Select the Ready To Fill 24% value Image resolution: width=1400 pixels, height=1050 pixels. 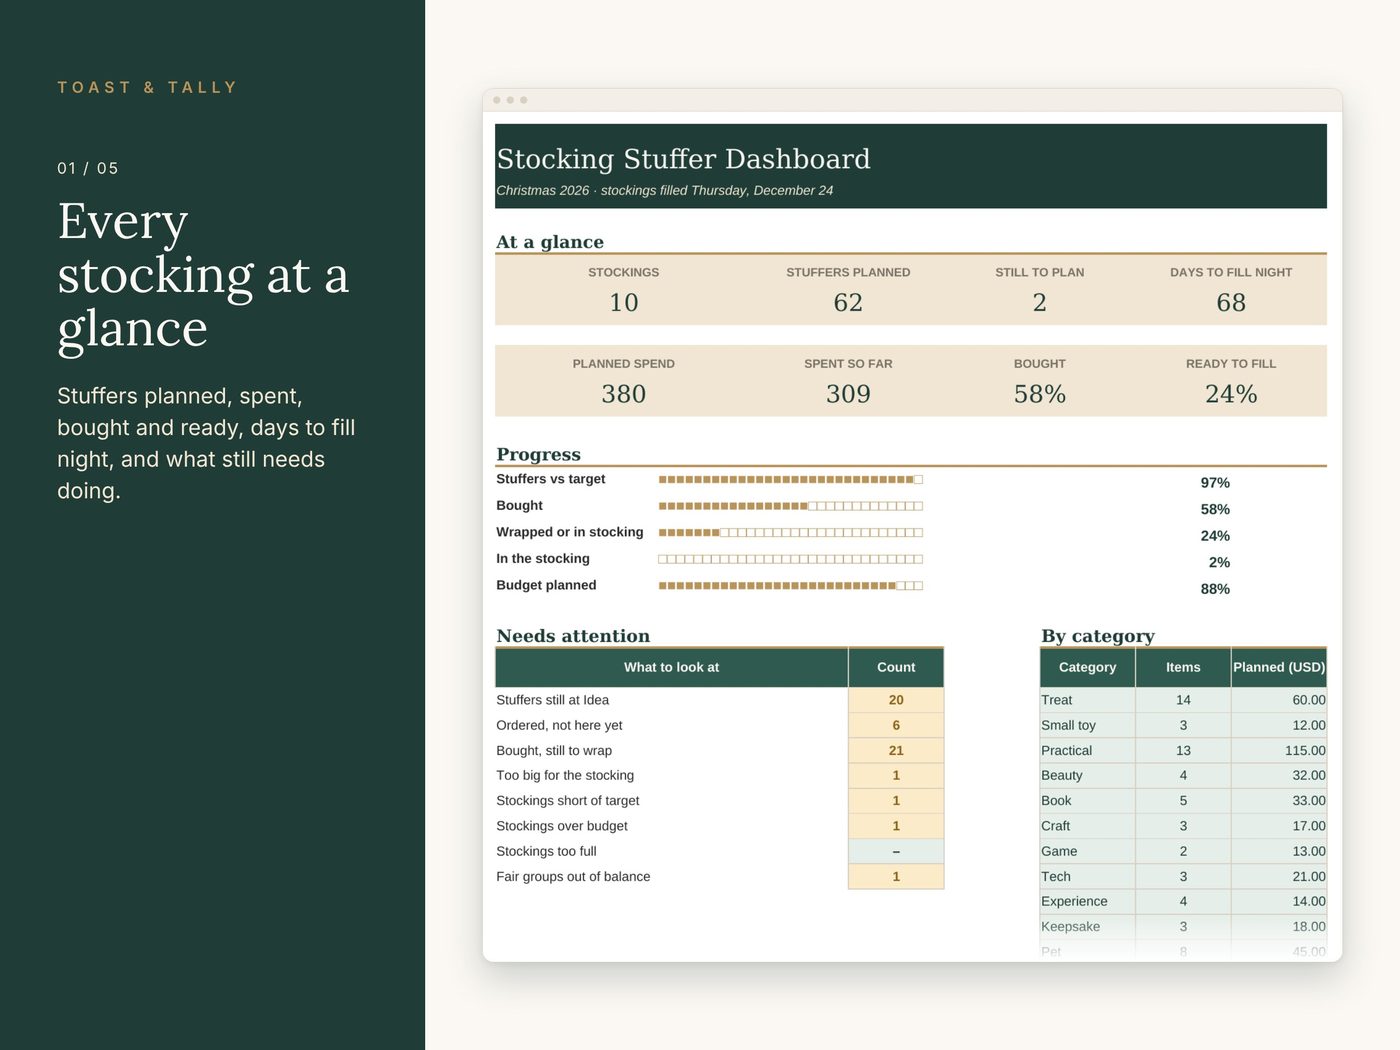pyautogui.click(x=1231, y=394)
